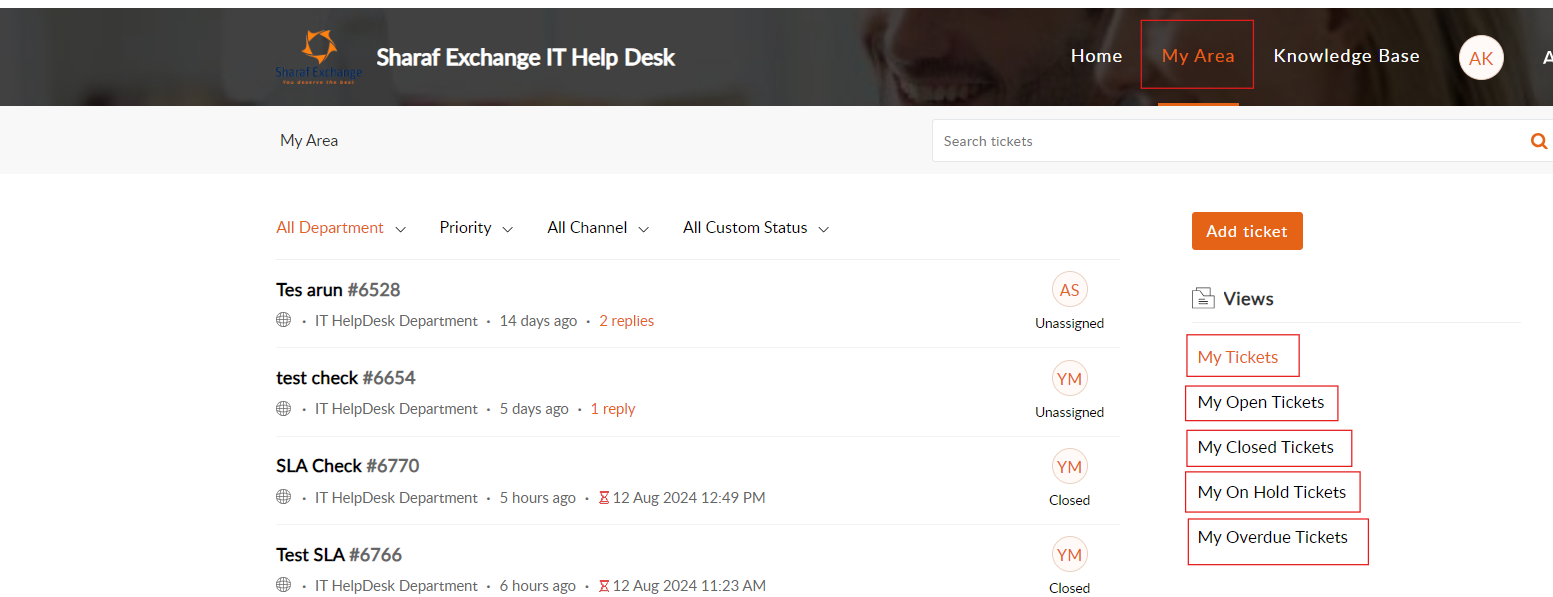Open ticket Tes arun #6528
Viewport: 1553px width, 597px height.
tap(338, 290)
